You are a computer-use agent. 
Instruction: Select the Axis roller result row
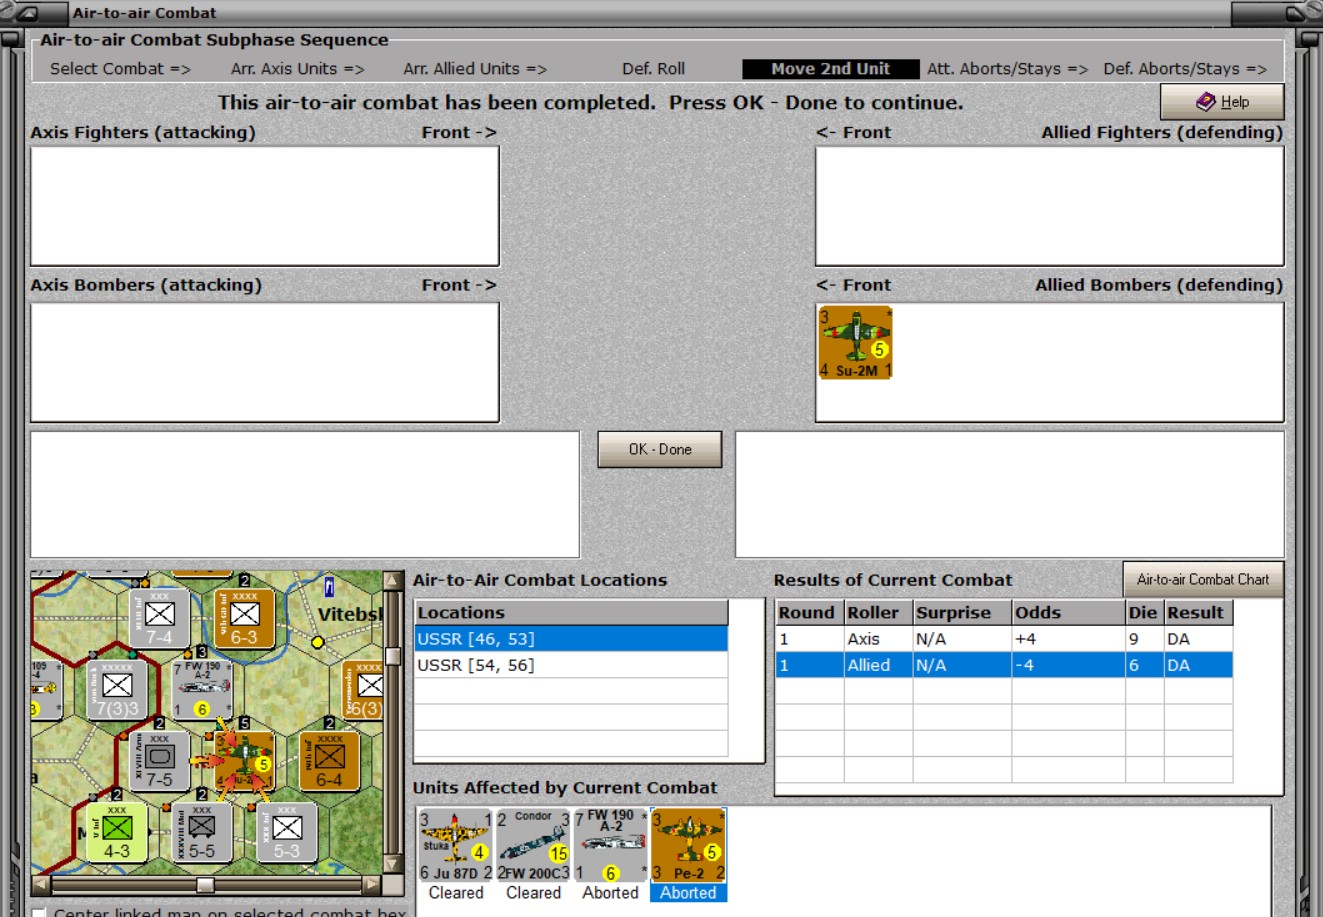[x=1004, y=639]
